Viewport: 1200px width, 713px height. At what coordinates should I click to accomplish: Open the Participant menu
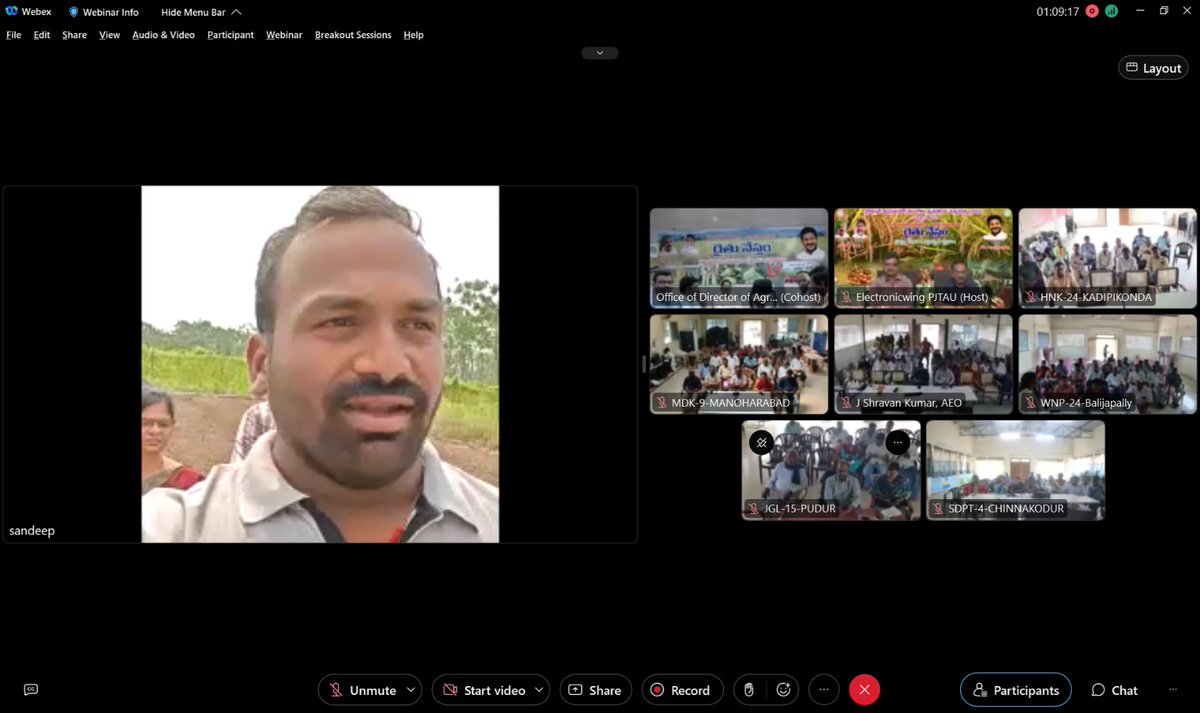(231, 35)
